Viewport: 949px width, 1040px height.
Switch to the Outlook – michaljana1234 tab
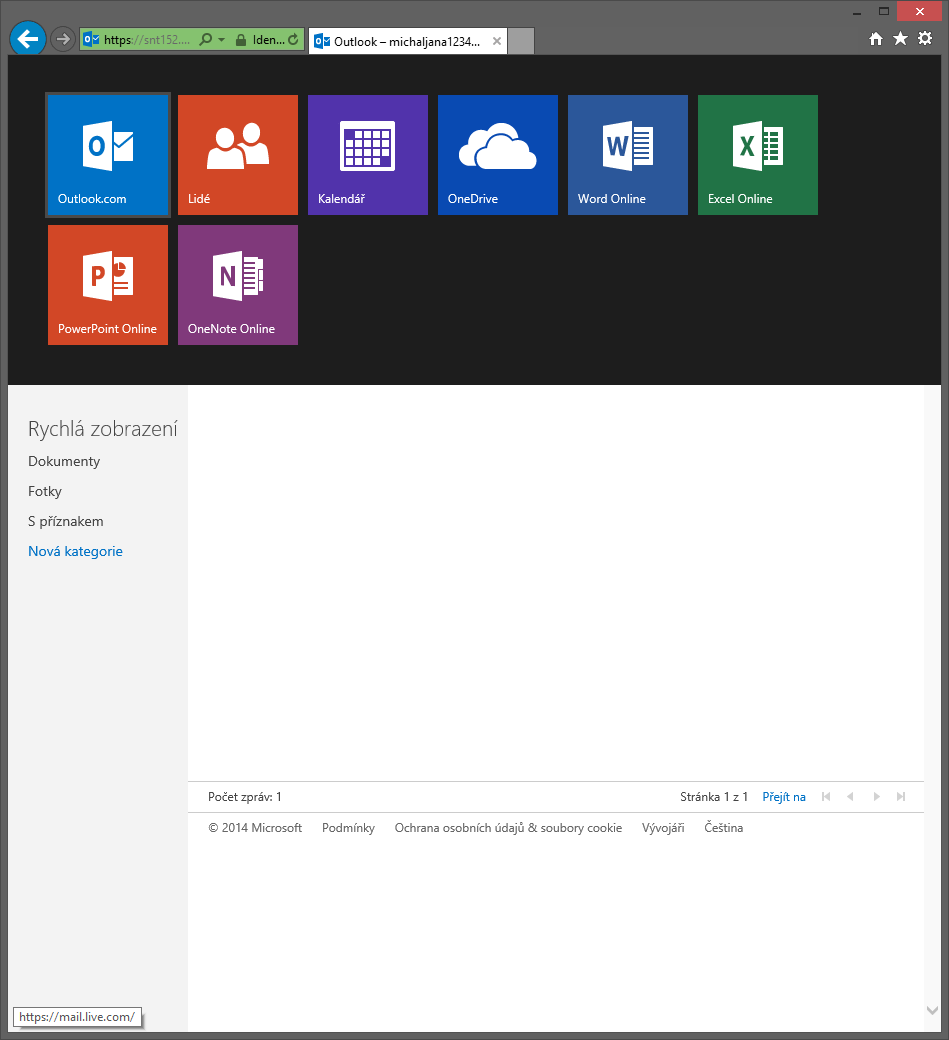[400, 41]
